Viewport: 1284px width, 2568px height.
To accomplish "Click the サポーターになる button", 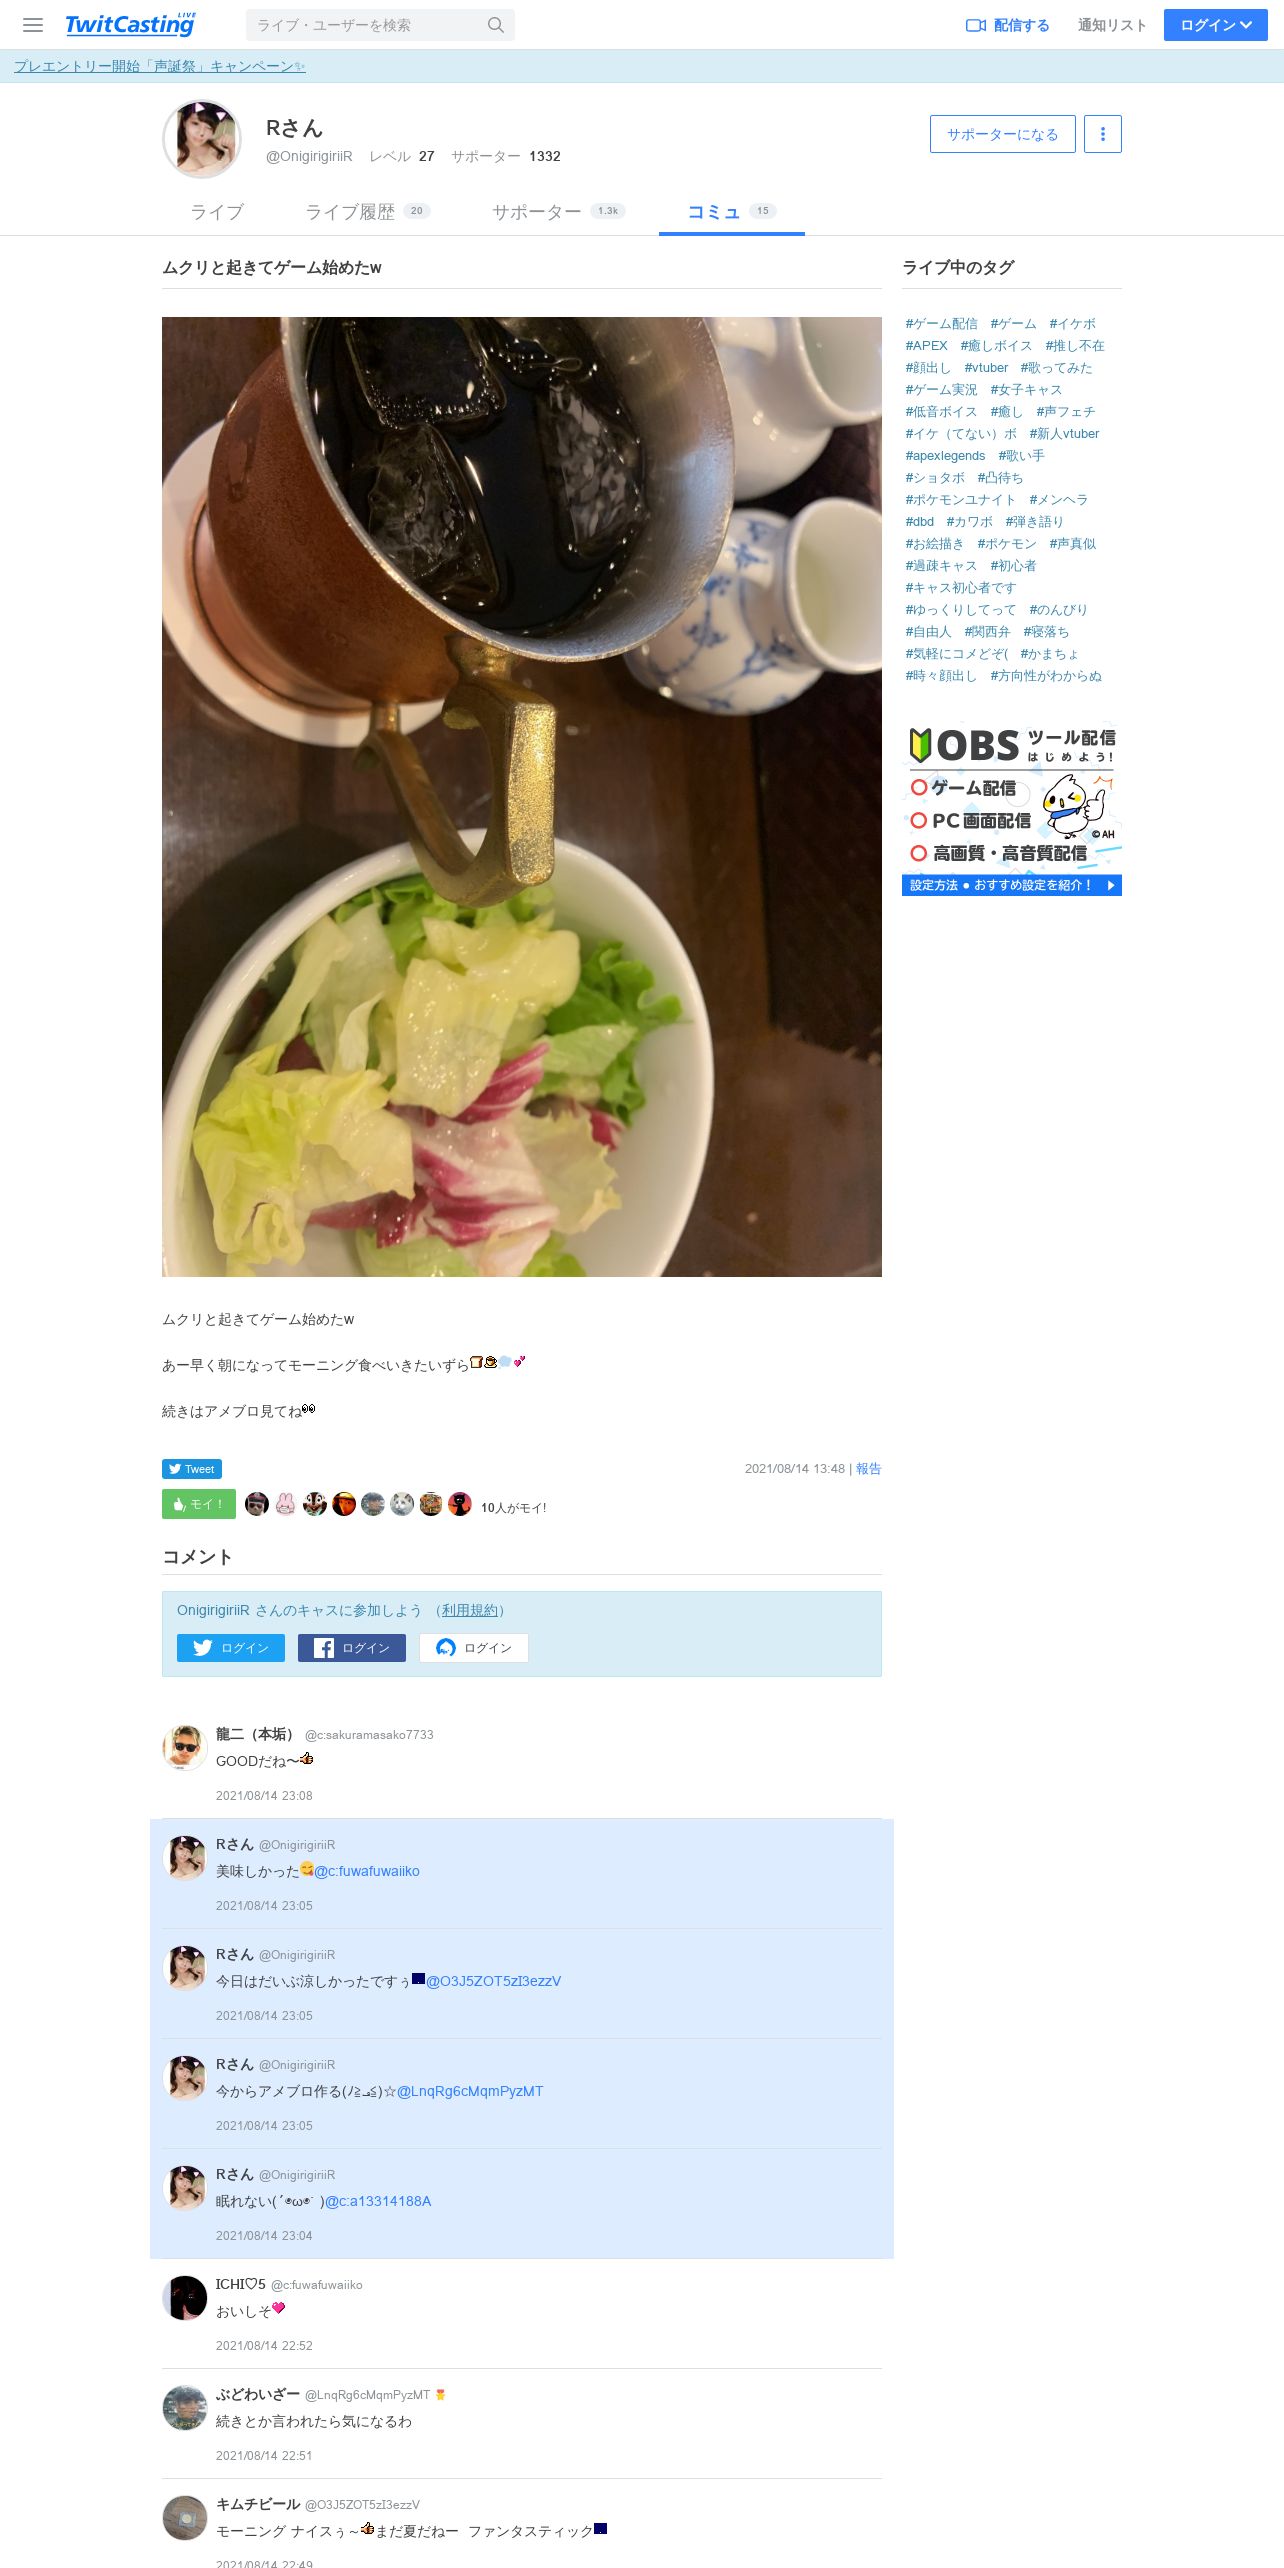I will click(1003, 134).
